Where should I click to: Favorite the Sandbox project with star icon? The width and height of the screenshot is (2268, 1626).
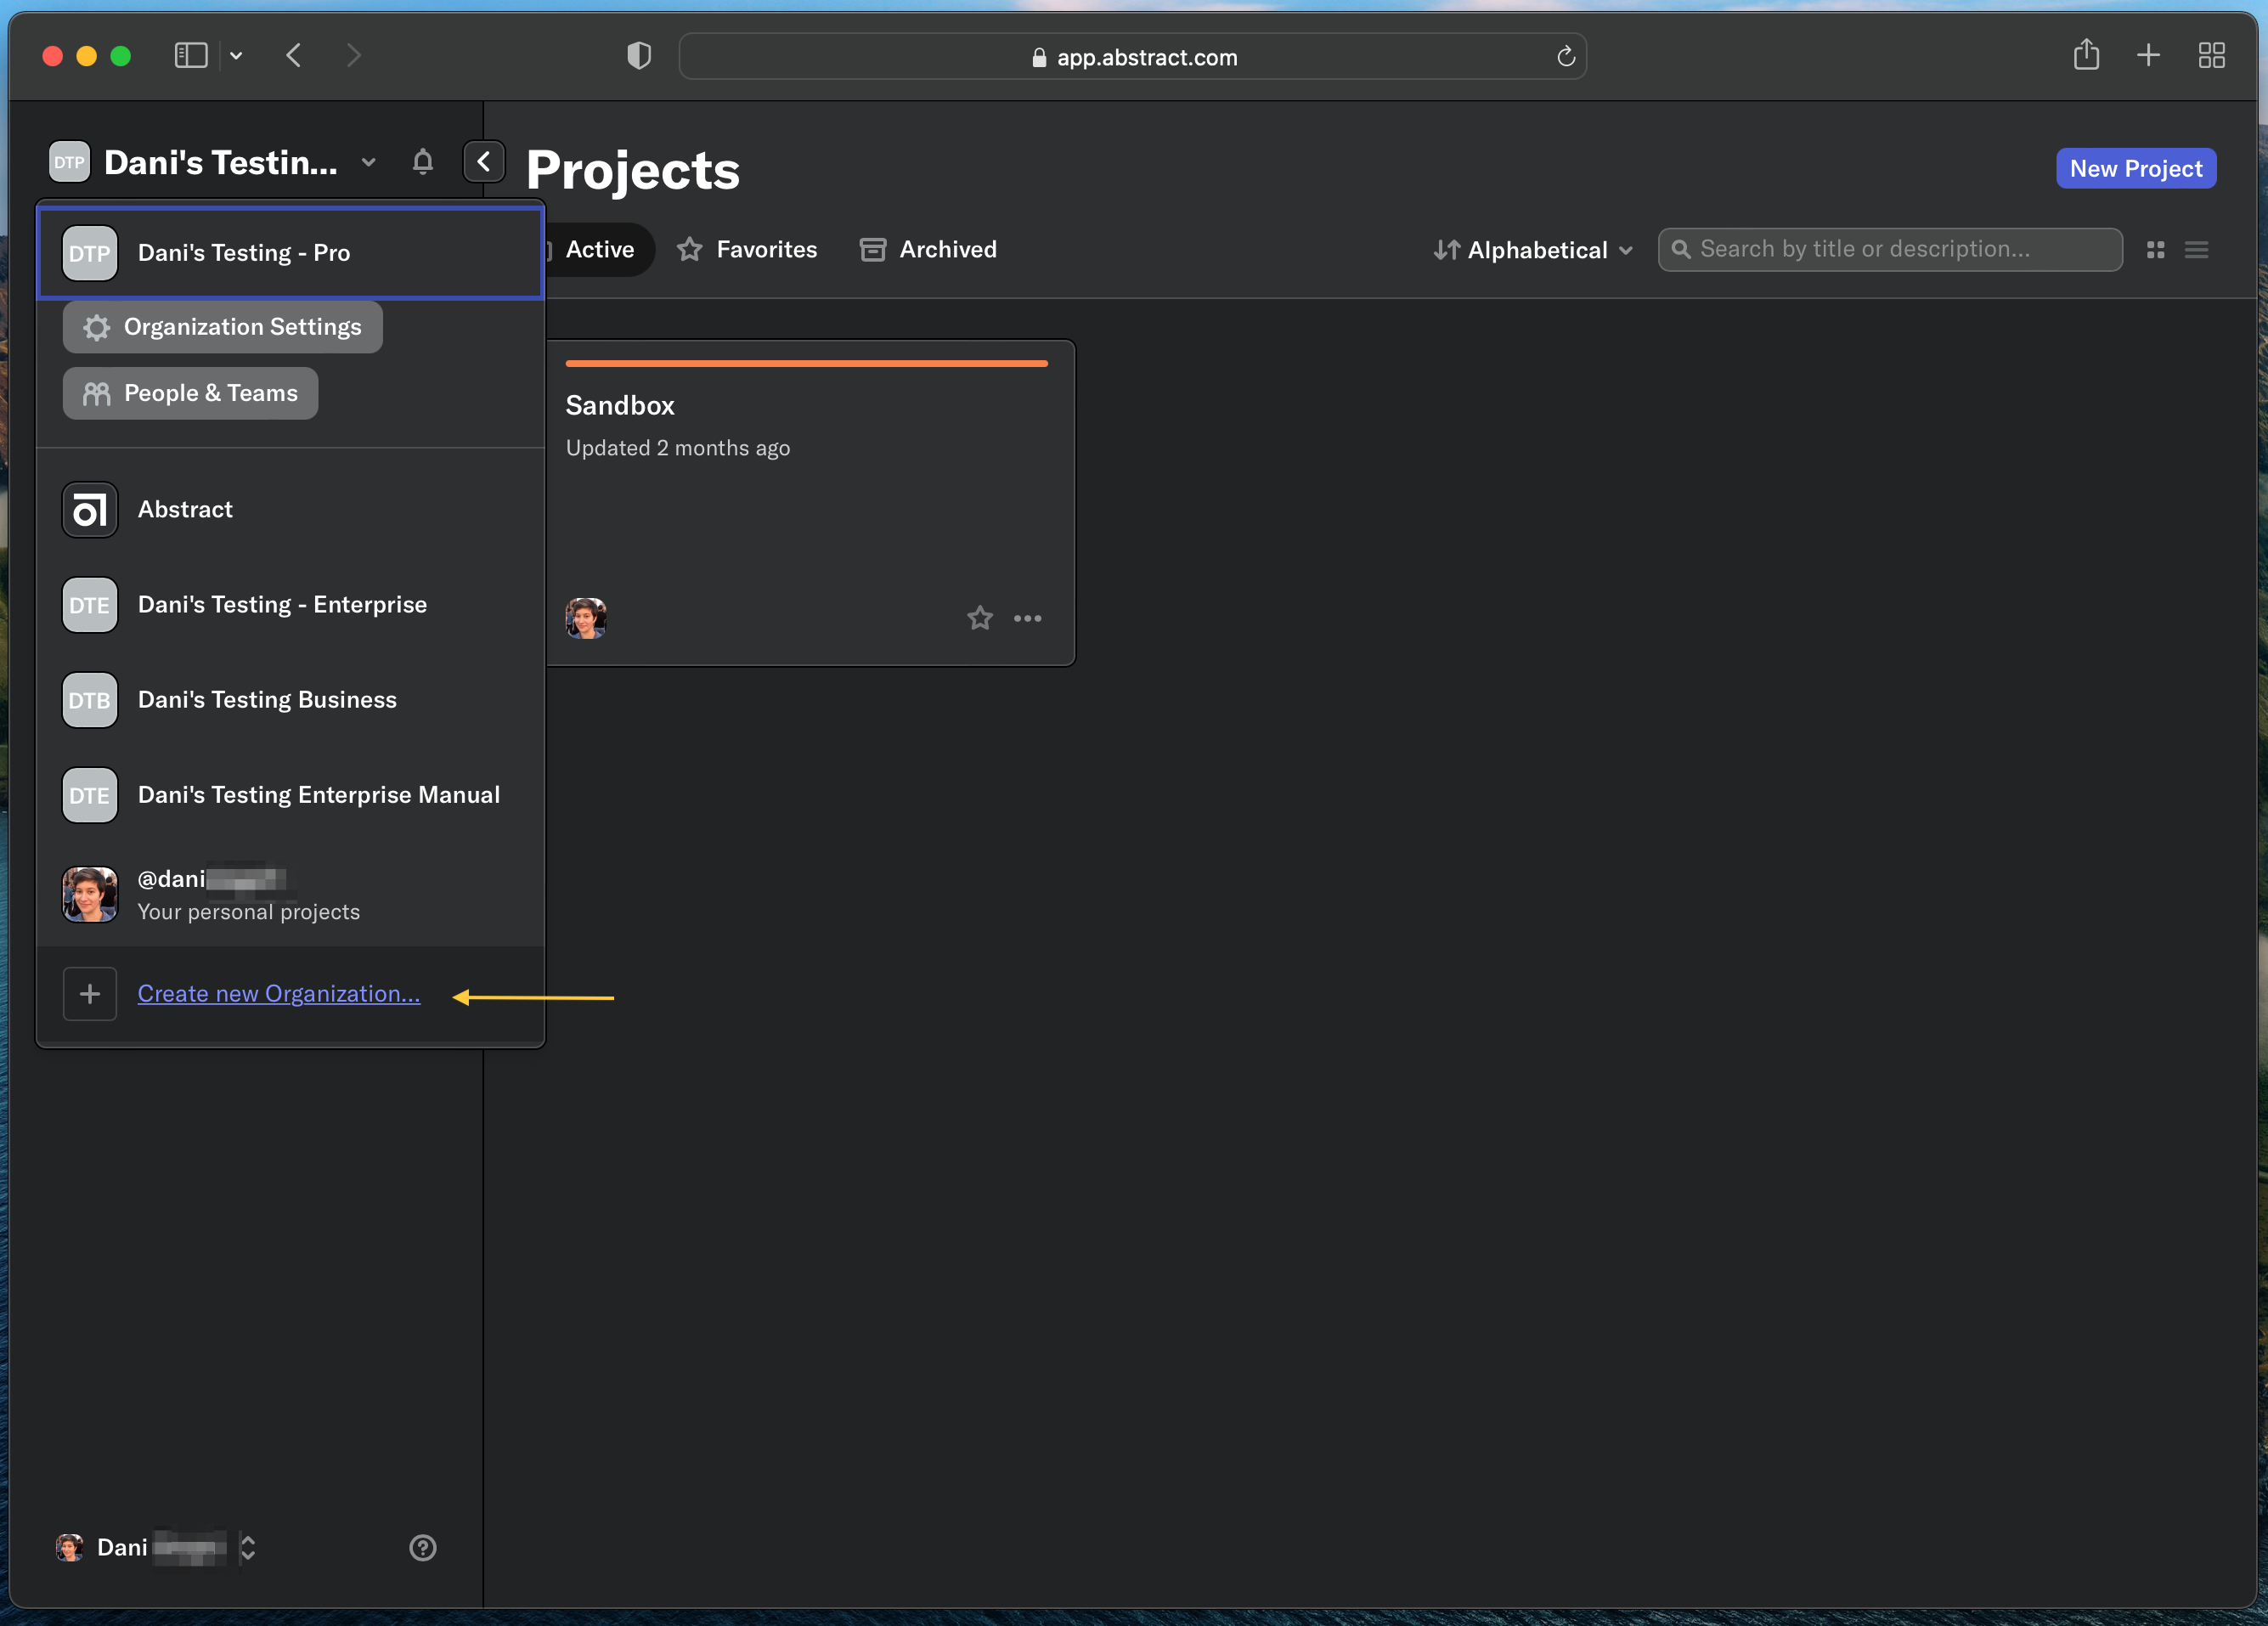(x=979, y=618)
